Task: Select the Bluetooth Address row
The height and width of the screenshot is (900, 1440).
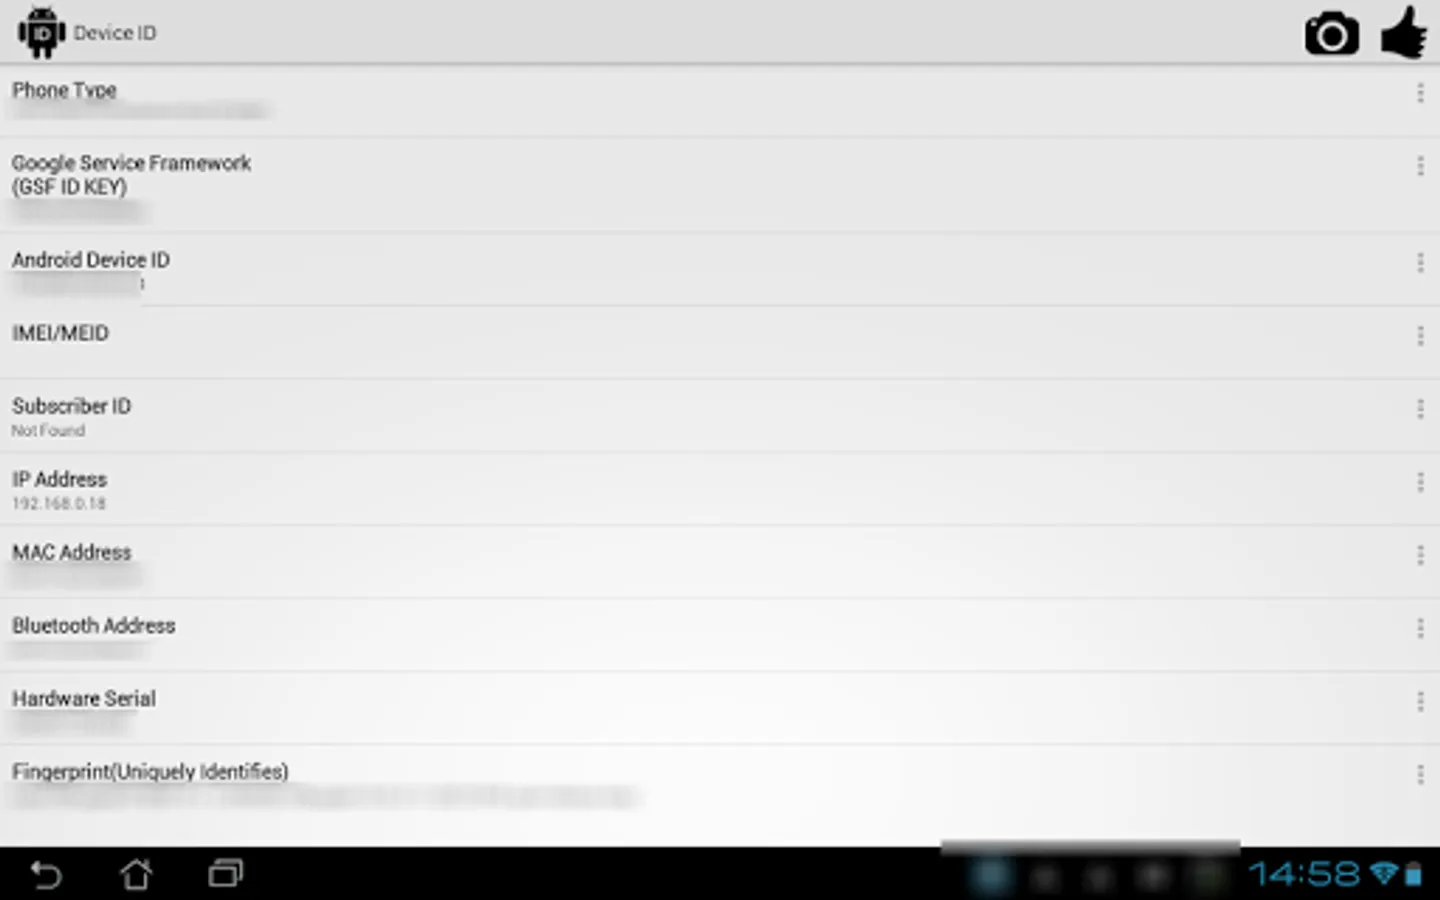Action: [x=720, y=636]
